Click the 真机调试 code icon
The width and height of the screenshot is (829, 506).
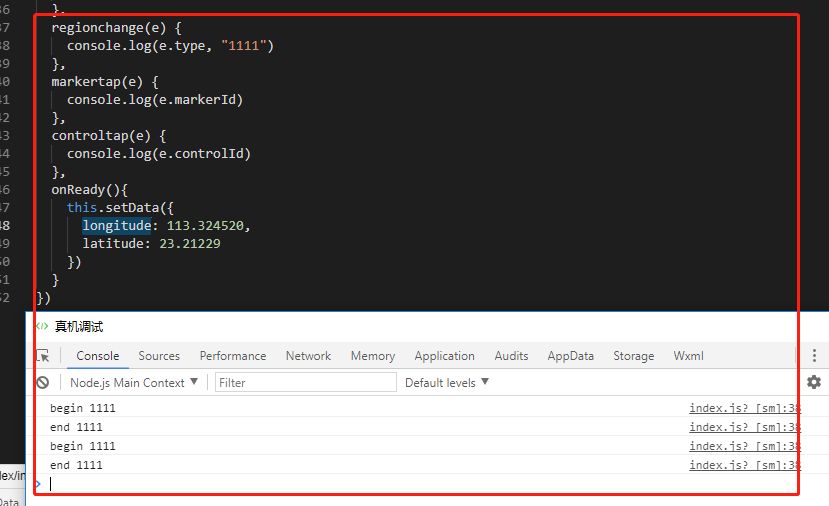click(x=42, y=326)
